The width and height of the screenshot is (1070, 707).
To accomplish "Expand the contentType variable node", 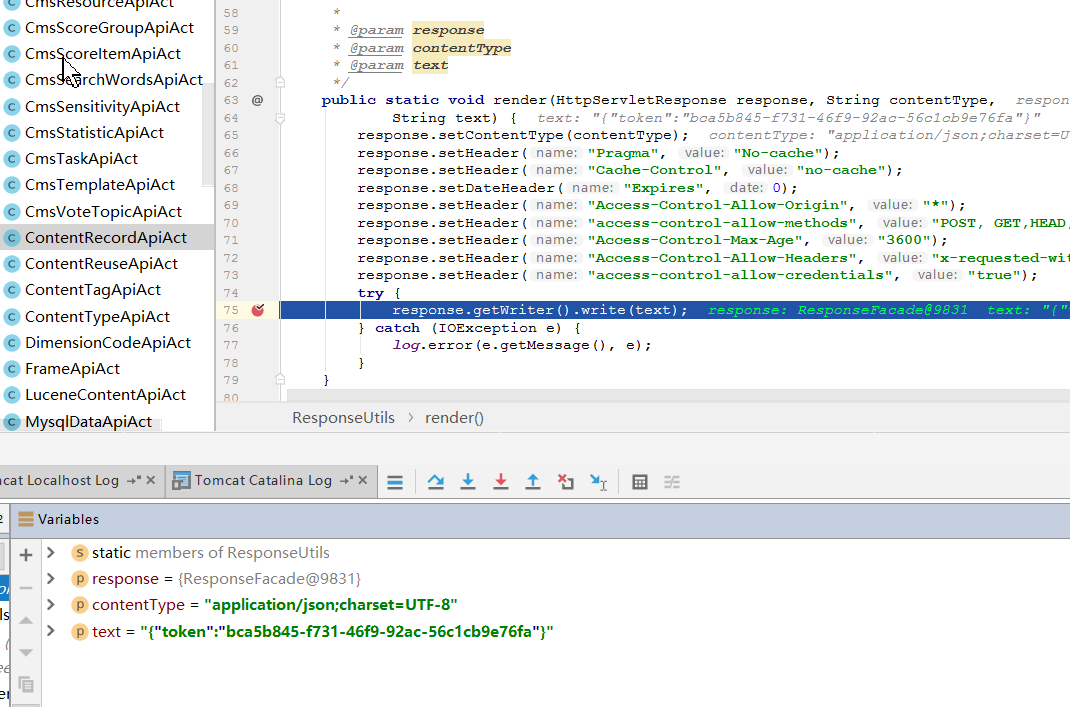I will tap(51, 605).
